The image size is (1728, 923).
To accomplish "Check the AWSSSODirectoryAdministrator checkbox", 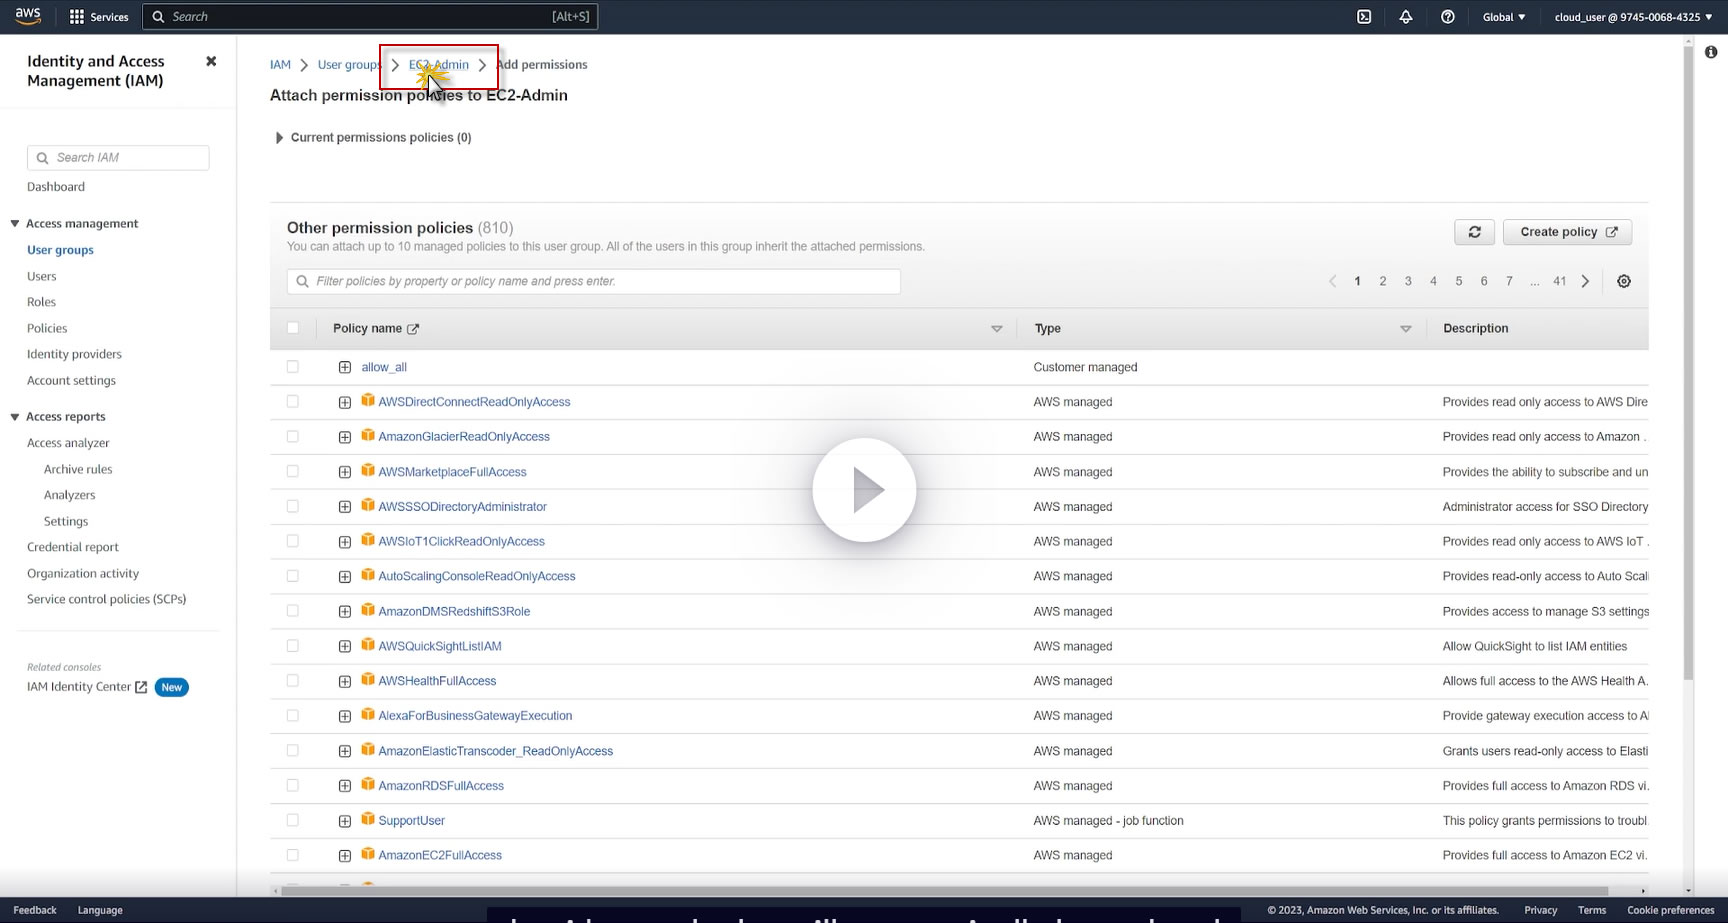I will [293, 506].
